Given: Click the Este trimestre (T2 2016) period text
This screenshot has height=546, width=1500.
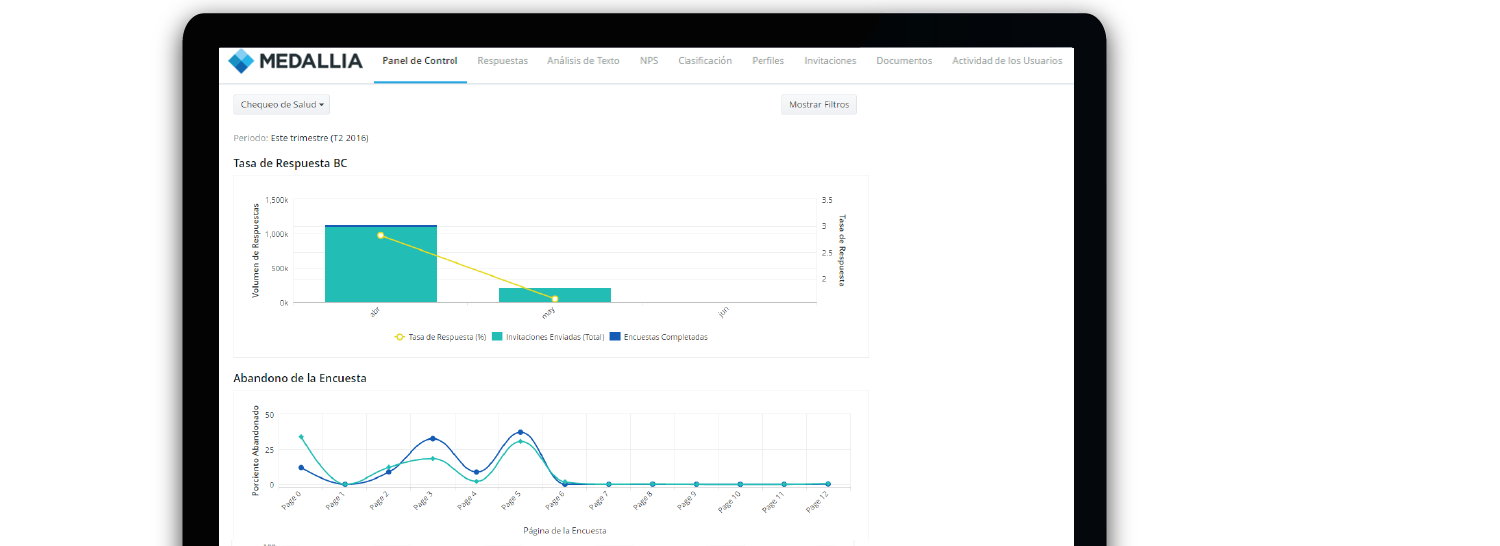Looking at the screenshot, I should click(319, 138).
